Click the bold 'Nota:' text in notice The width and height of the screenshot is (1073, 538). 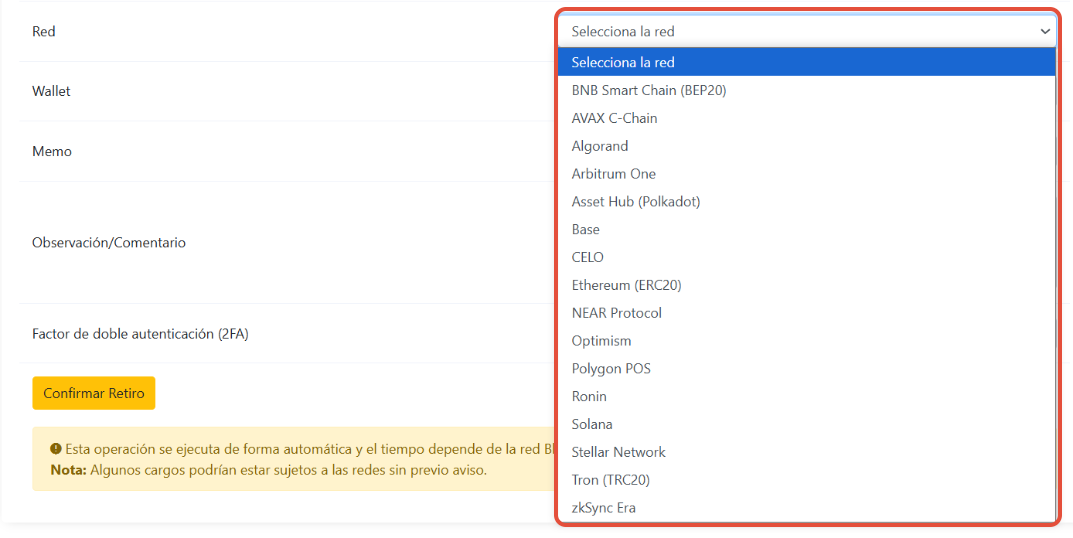(69, 471)
